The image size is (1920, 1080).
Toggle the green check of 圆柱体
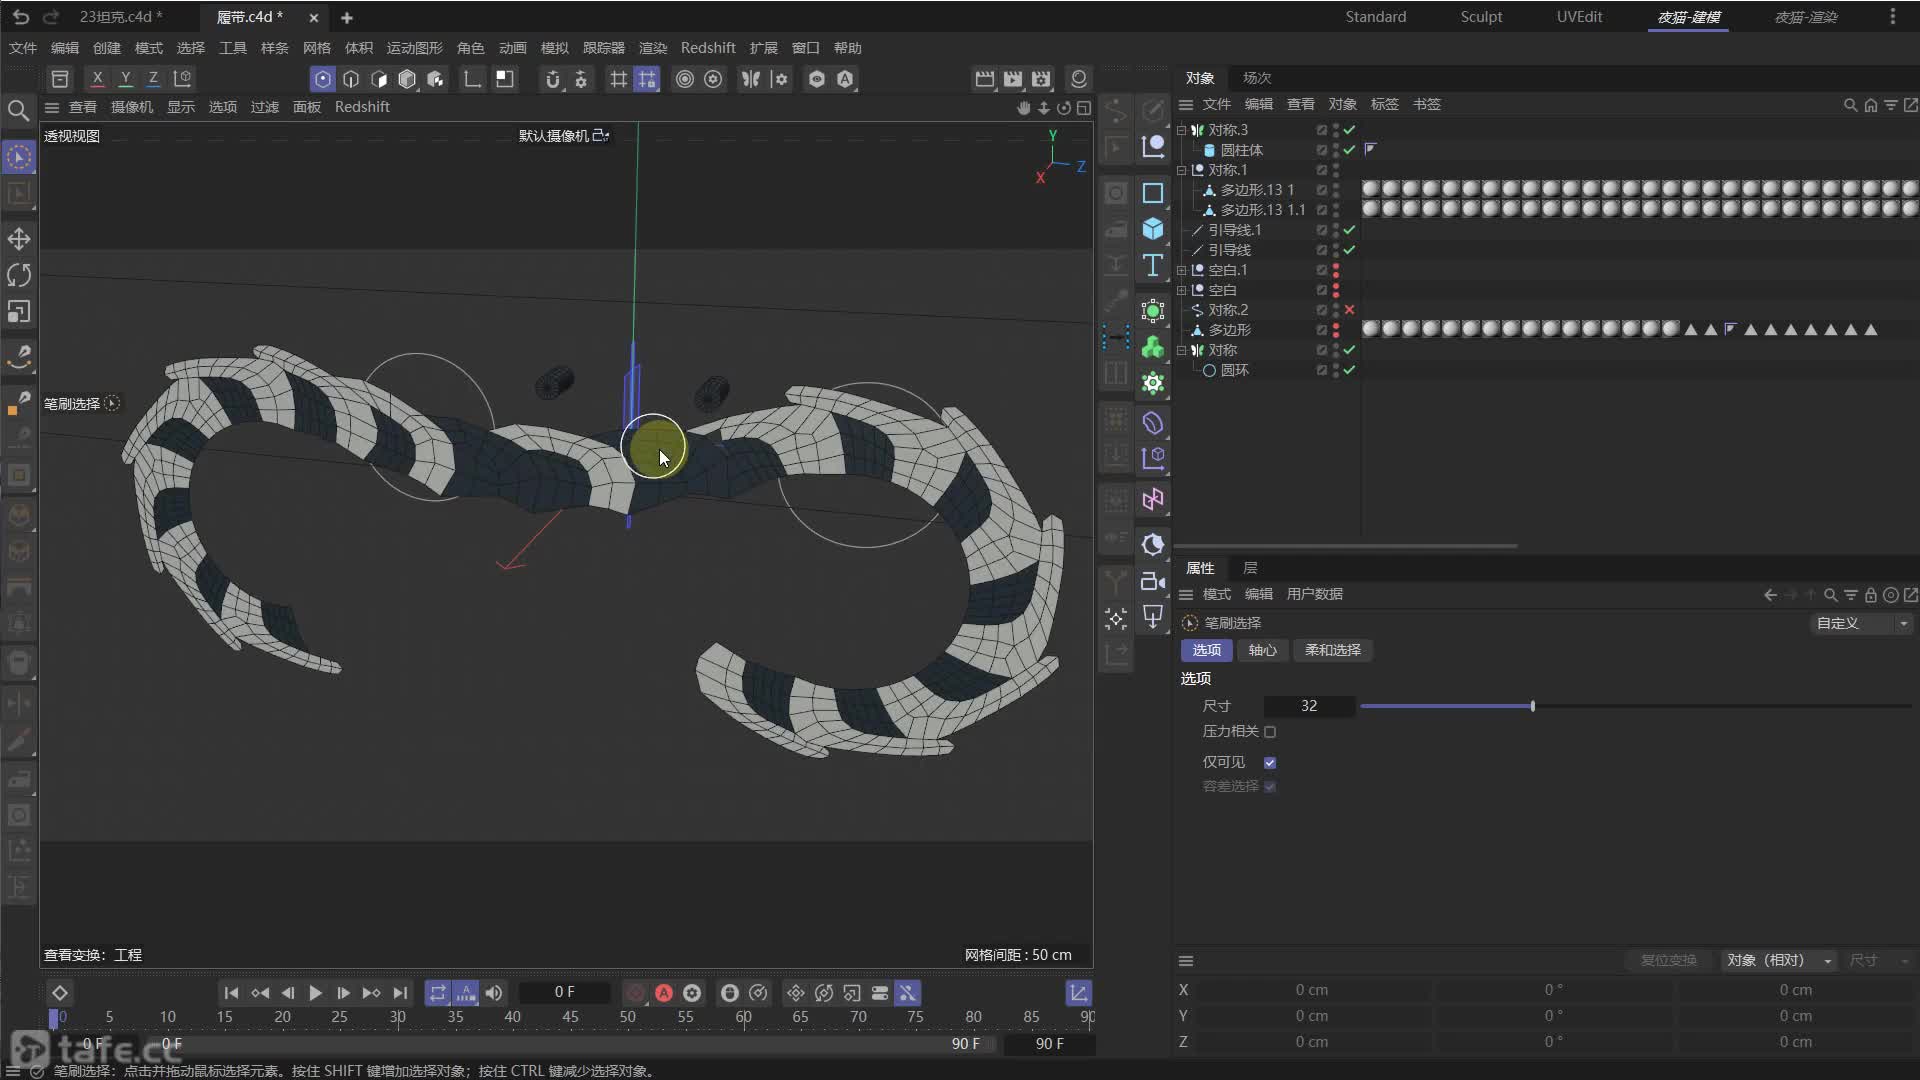tap(1349, 150)
